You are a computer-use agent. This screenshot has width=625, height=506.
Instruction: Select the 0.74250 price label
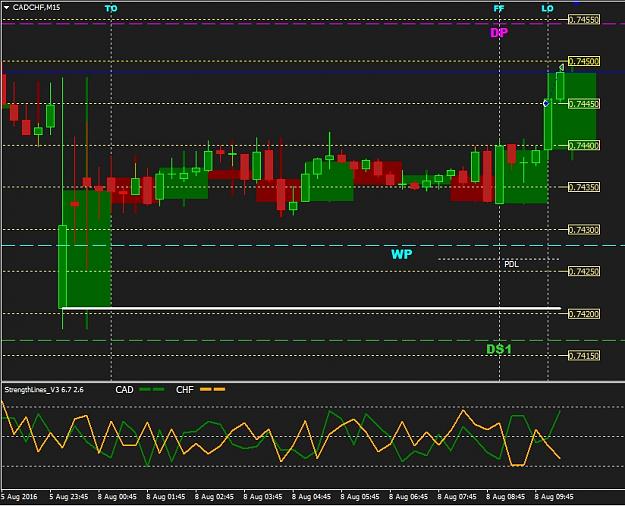click(x=584, y=272)
